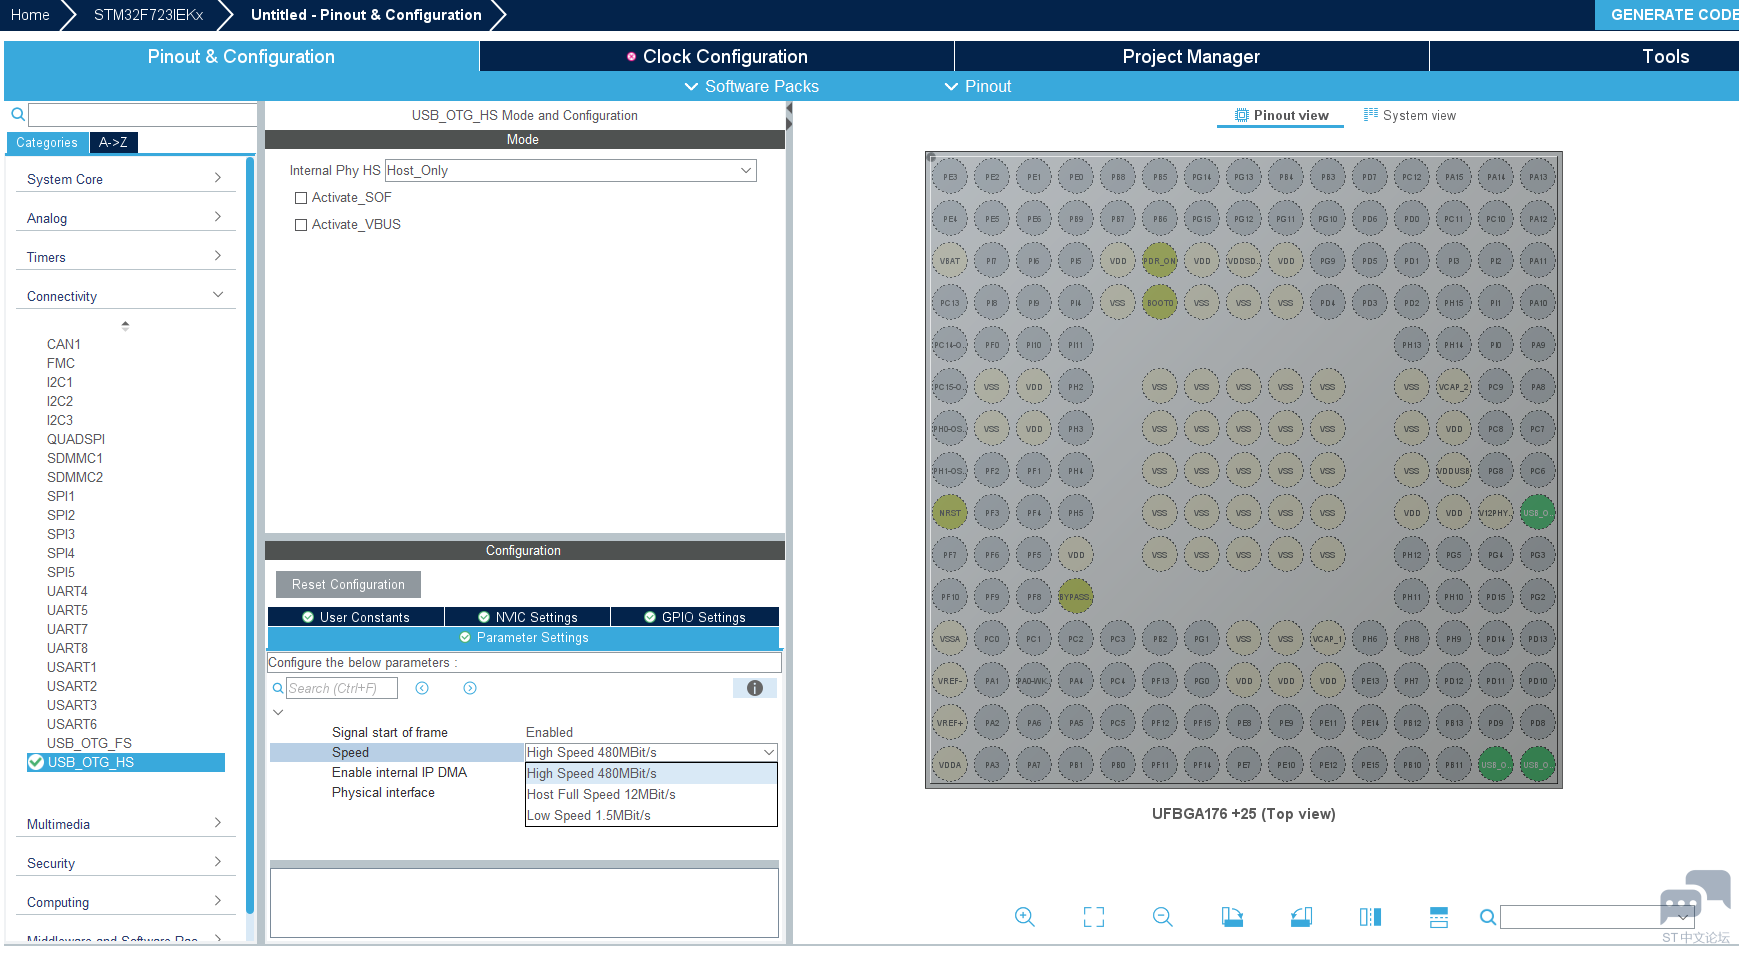Switch to the Clock Configuration tab
This screenshot has width=1739, height=953.
[717, 57]
